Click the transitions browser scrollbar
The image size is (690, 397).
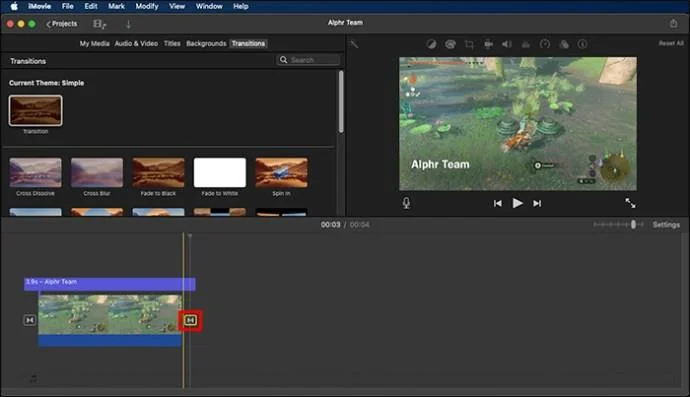click(341, 102)
